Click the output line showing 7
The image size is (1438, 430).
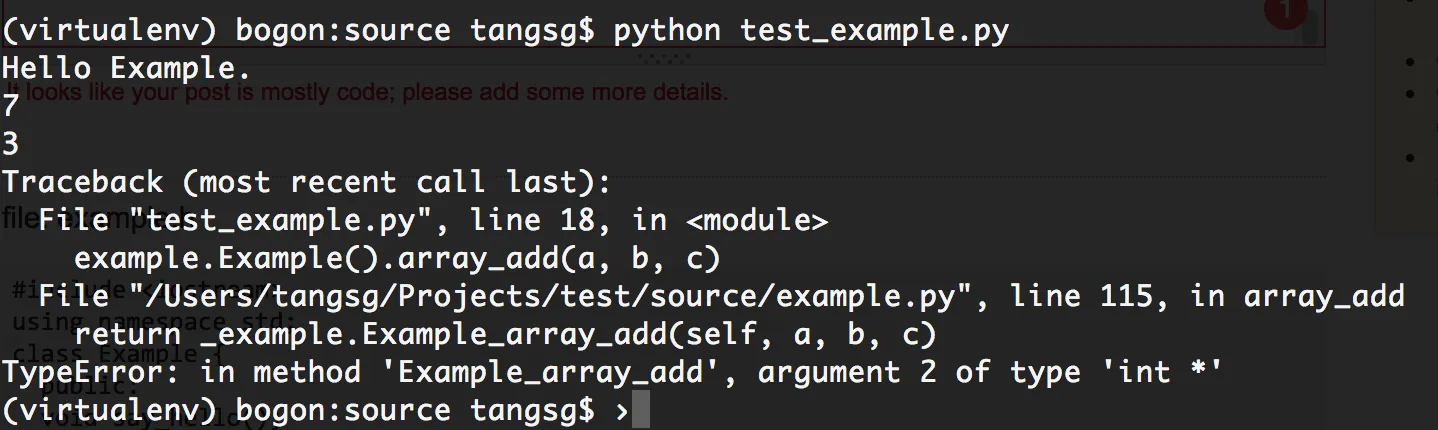pos(11,107)
